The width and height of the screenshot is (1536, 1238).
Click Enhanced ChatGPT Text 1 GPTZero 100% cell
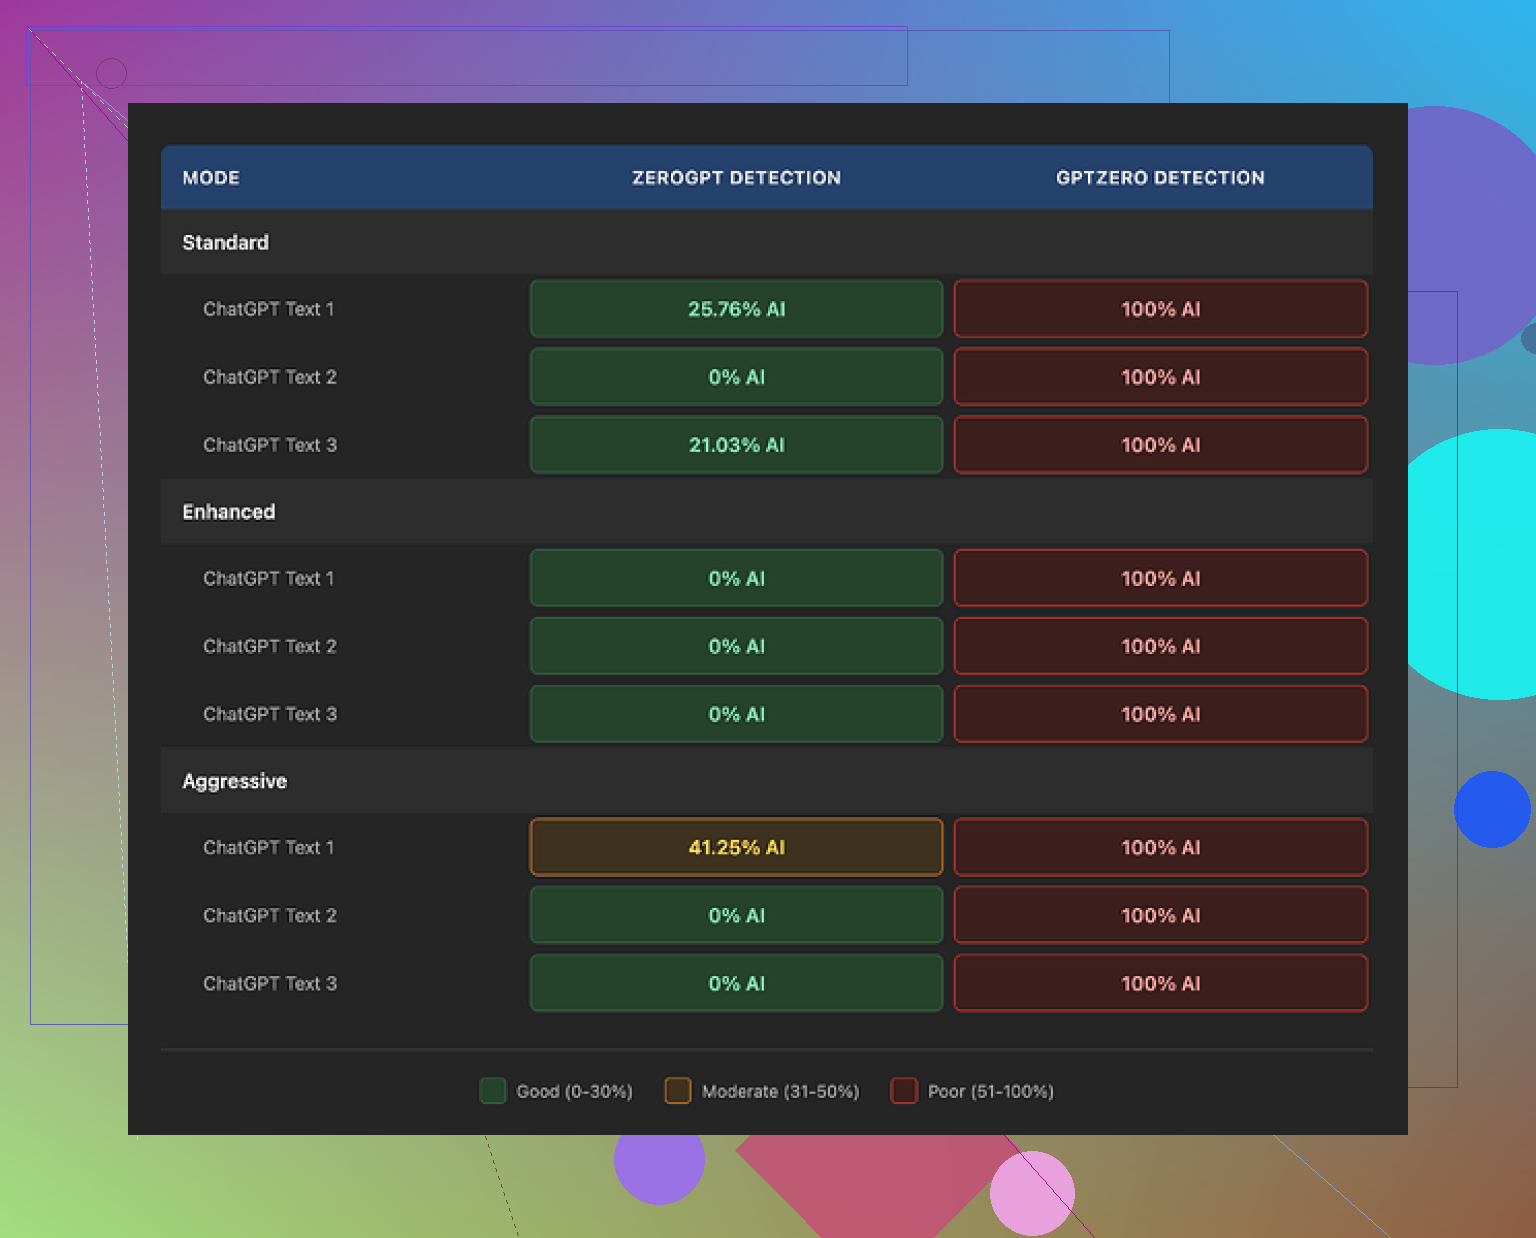point(1160,578)
